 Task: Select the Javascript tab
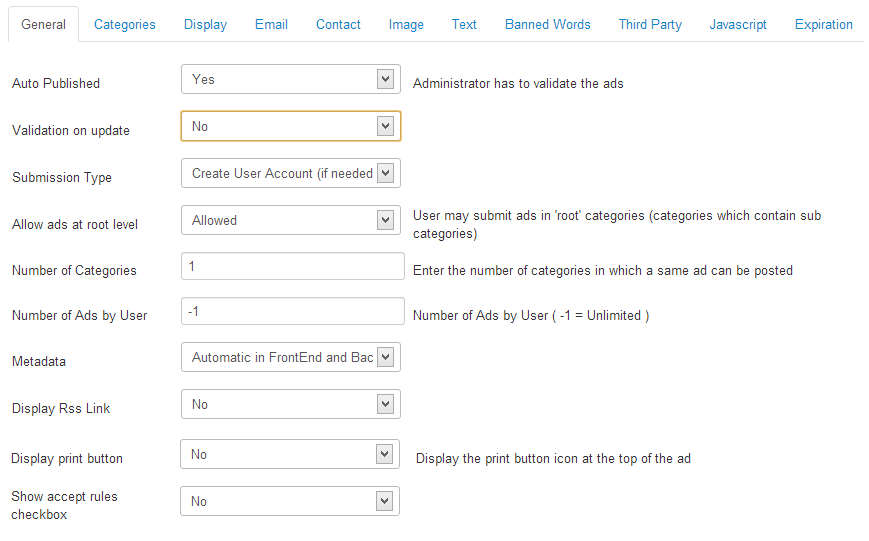click(x=738, y=24)
